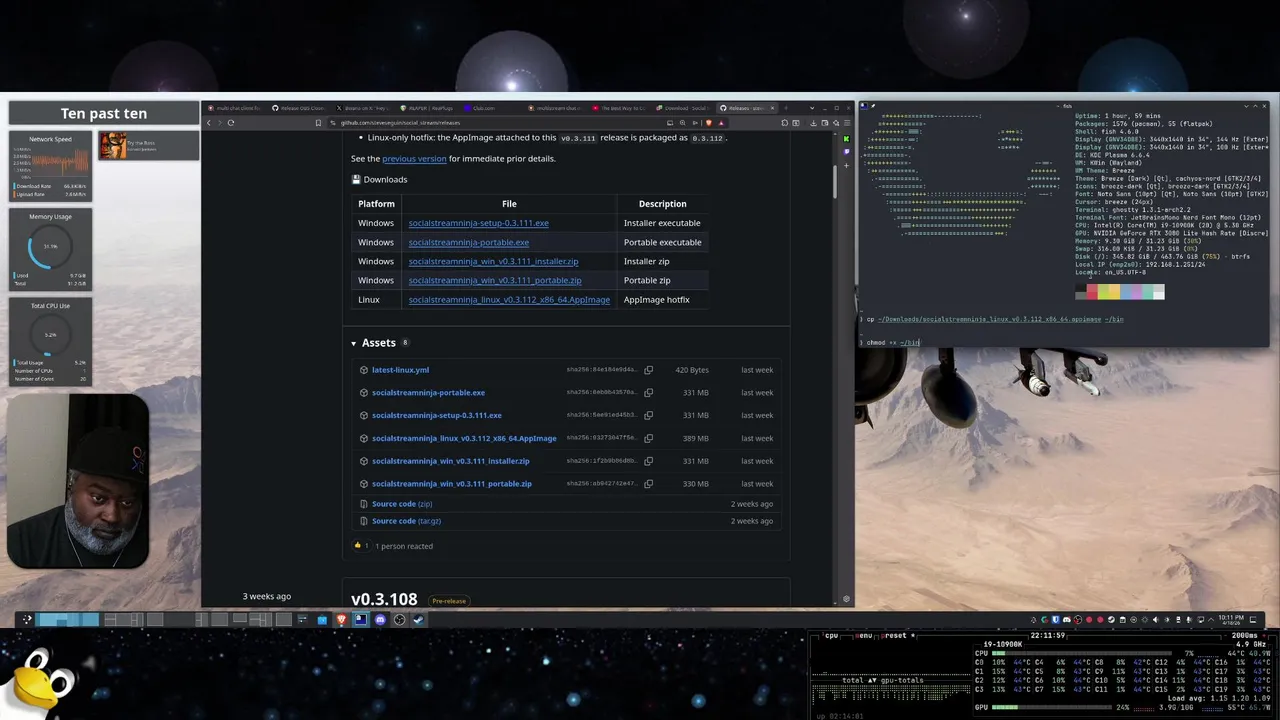This screenshot has width=1280, height=720.
Task: Collapse the Assets section
Action: [x=353, y=343]
